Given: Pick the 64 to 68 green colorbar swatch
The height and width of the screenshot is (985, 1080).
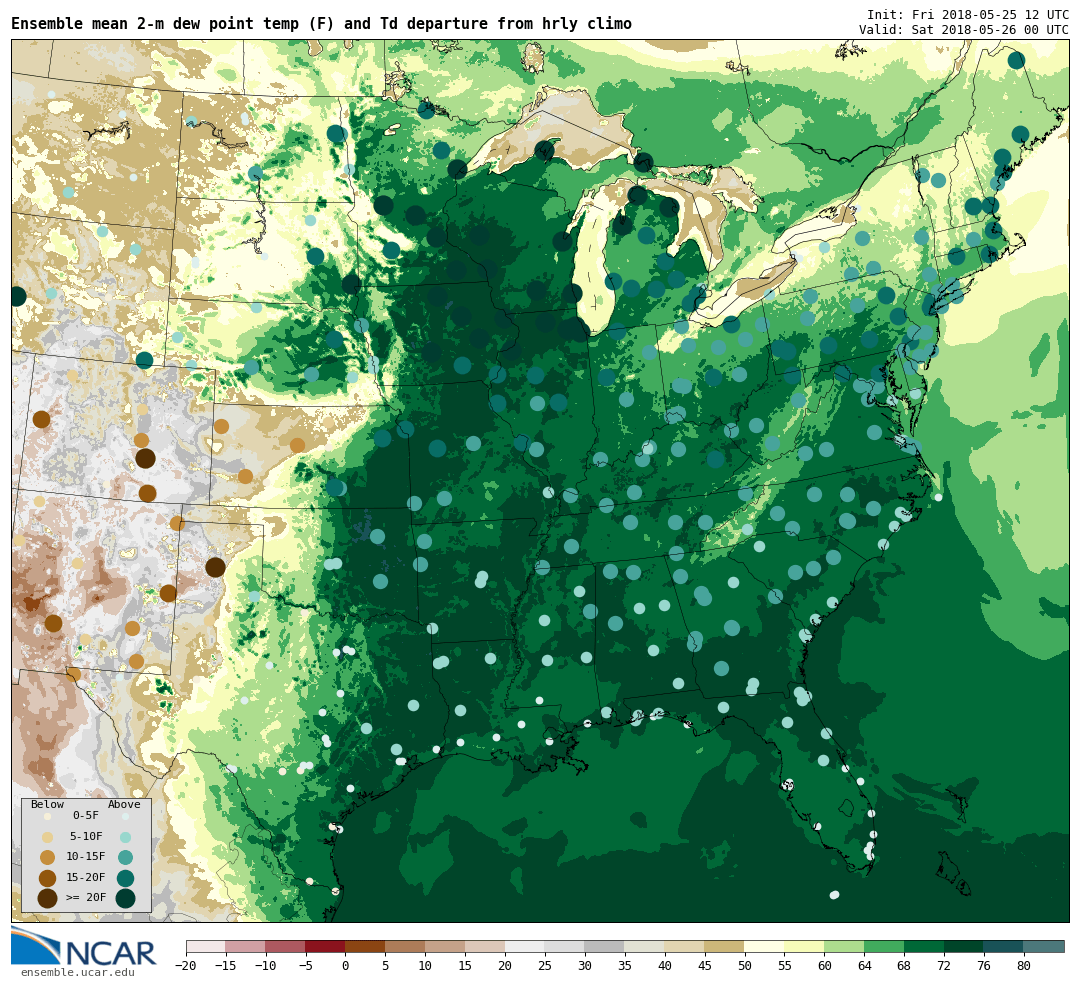Looking at the screenshot, I should point(885,946).
